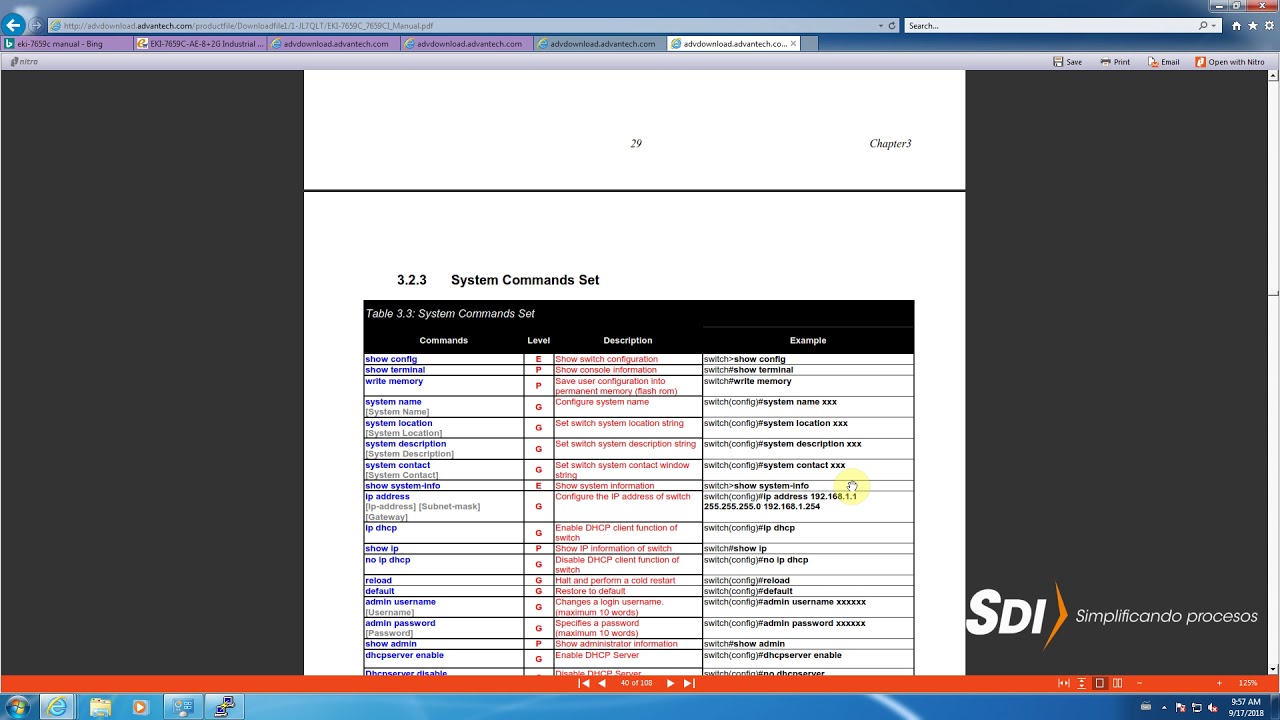Zoom in with the plus button
The width and height of the screenshot is (1280, 720).
click(1219, 683)
